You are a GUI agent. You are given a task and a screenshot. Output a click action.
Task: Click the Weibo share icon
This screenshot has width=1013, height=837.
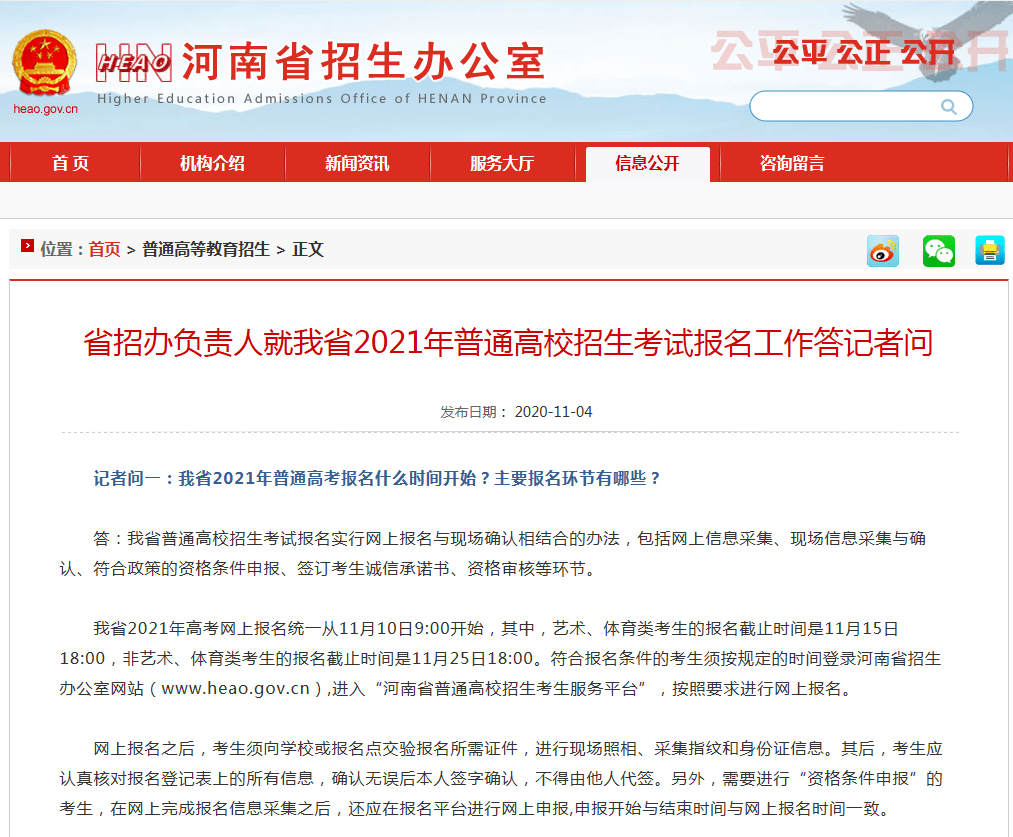(882, 251)
